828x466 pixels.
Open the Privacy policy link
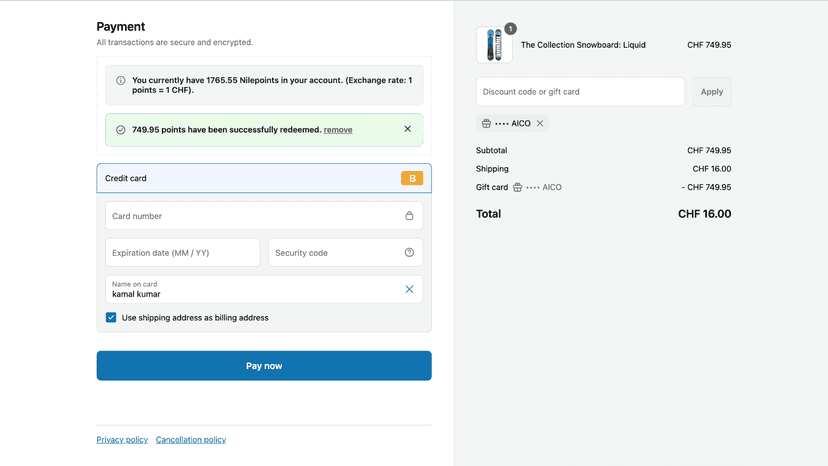(x=122, y=440)
